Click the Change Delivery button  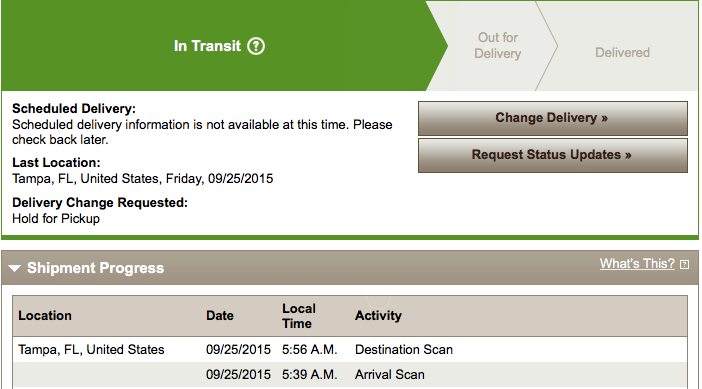(x=552, y=118)
